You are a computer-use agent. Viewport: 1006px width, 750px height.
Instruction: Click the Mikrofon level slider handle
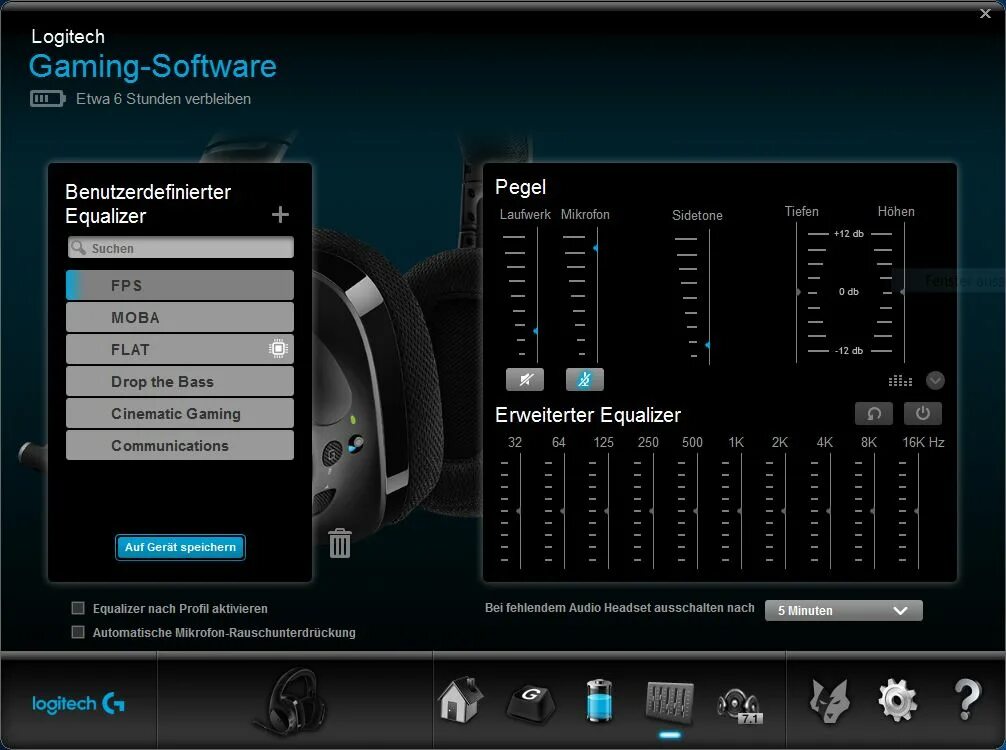(x=595, y=248)
